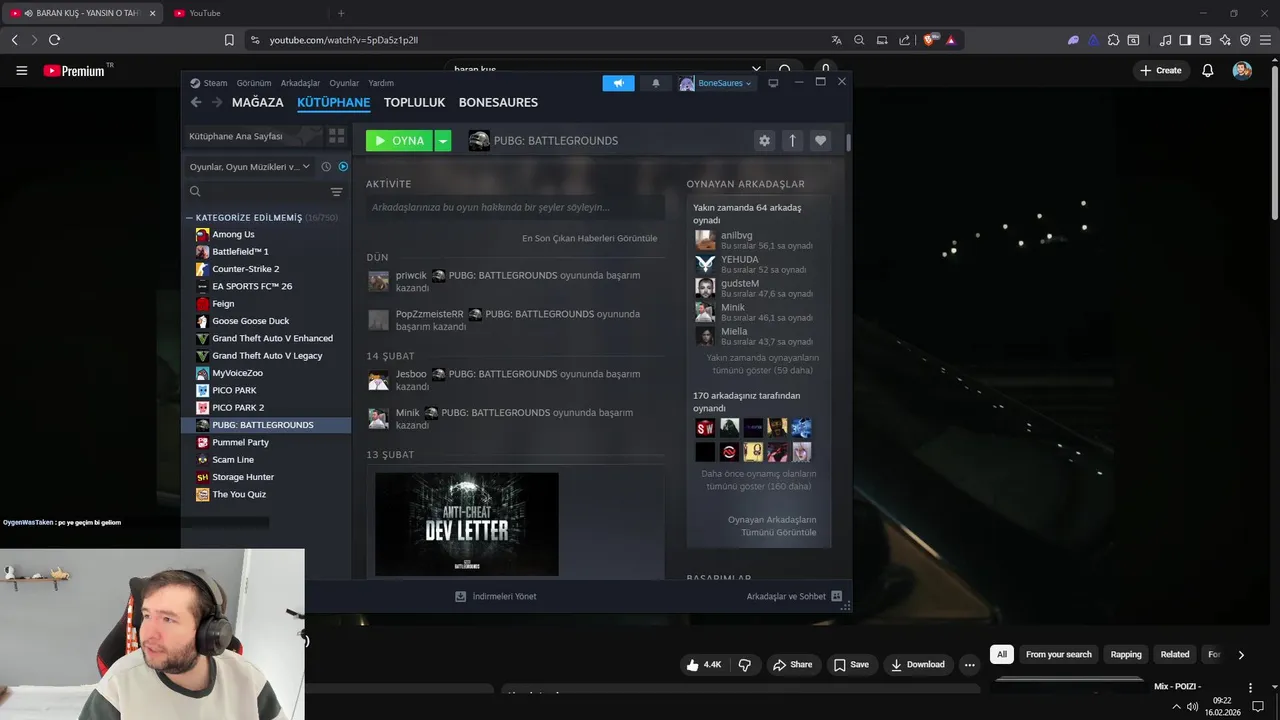Open YouTube notifications bell
The image size is (1280, 720).
(1208, 70)
